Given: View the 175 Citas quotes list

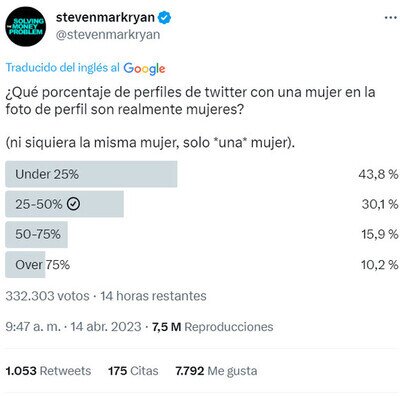Looking at the screenshot, I should [x=133, y=371].
